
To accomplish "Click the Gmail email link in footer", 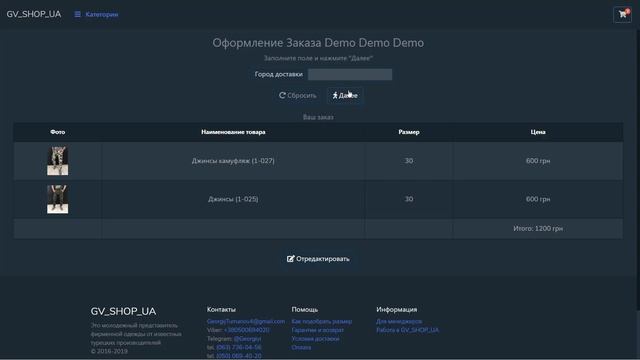I will (x=246, y=321).
